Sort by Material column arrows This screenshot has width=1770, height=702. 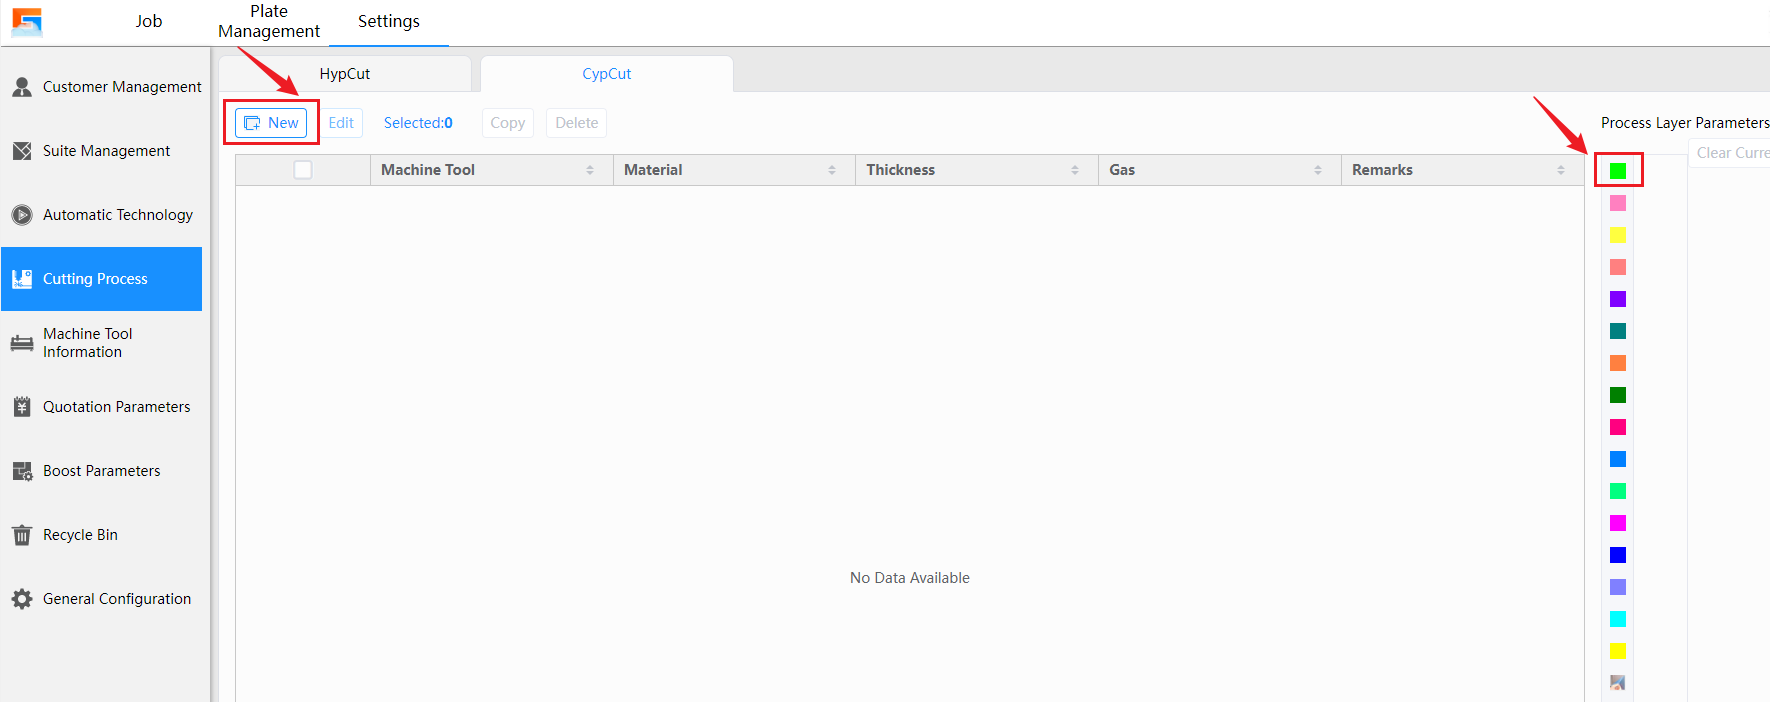tap(832, 170)
